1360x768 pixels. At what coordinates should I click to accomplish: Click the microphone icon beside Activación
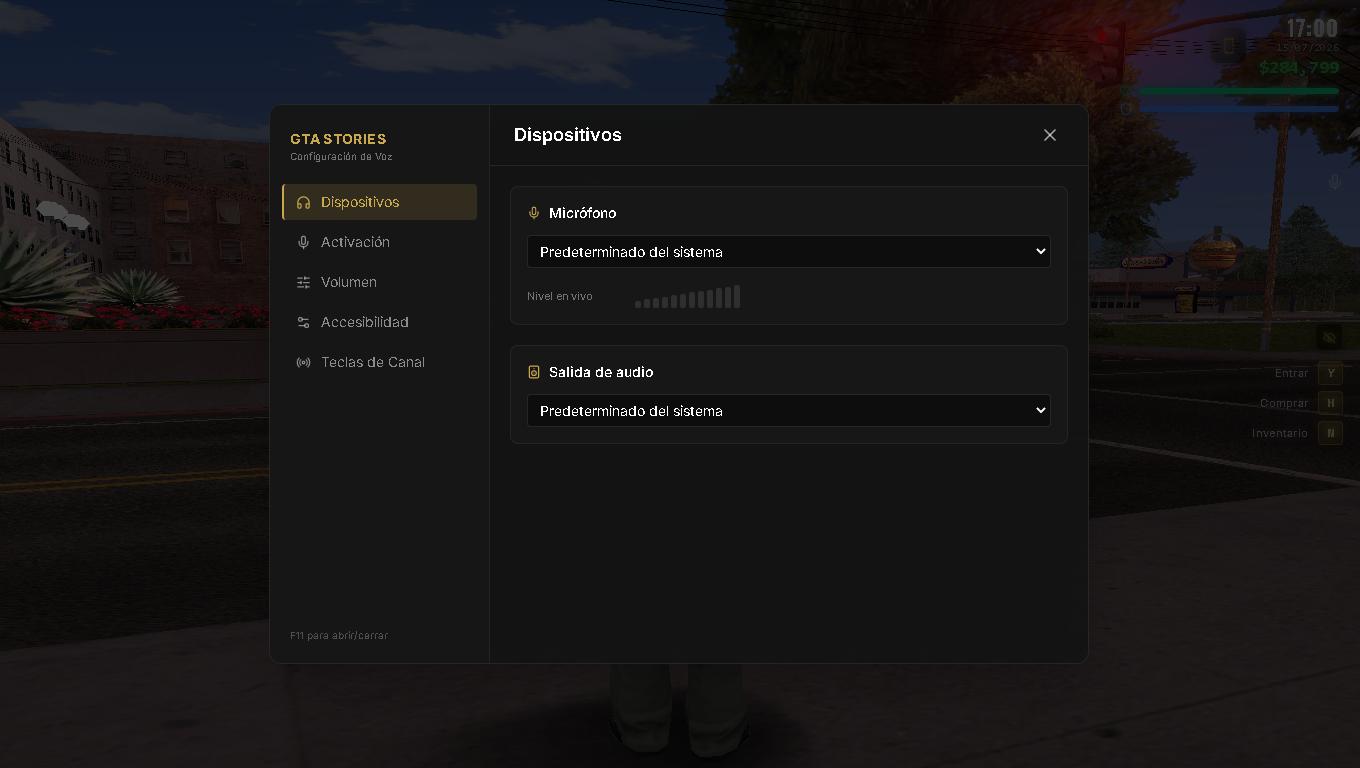[x=303, y=242]
